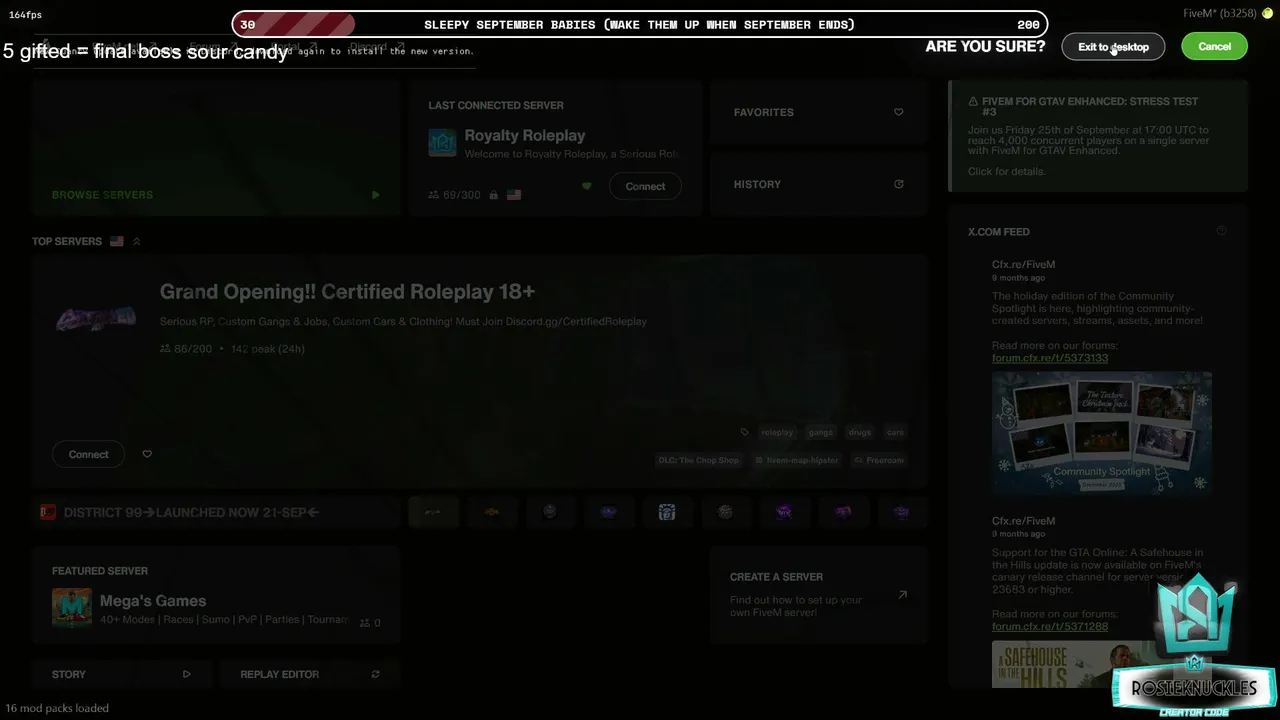Open Grand Opening!! Certified Roleplay 18+ title

(x=347, y=292)
